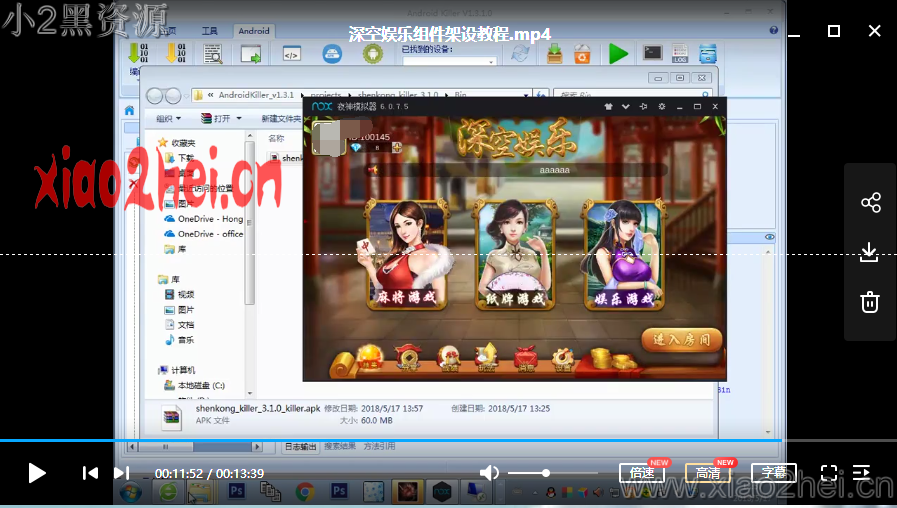Click the install package box icon
Screen dimensions: 897x508
point(554,54)
